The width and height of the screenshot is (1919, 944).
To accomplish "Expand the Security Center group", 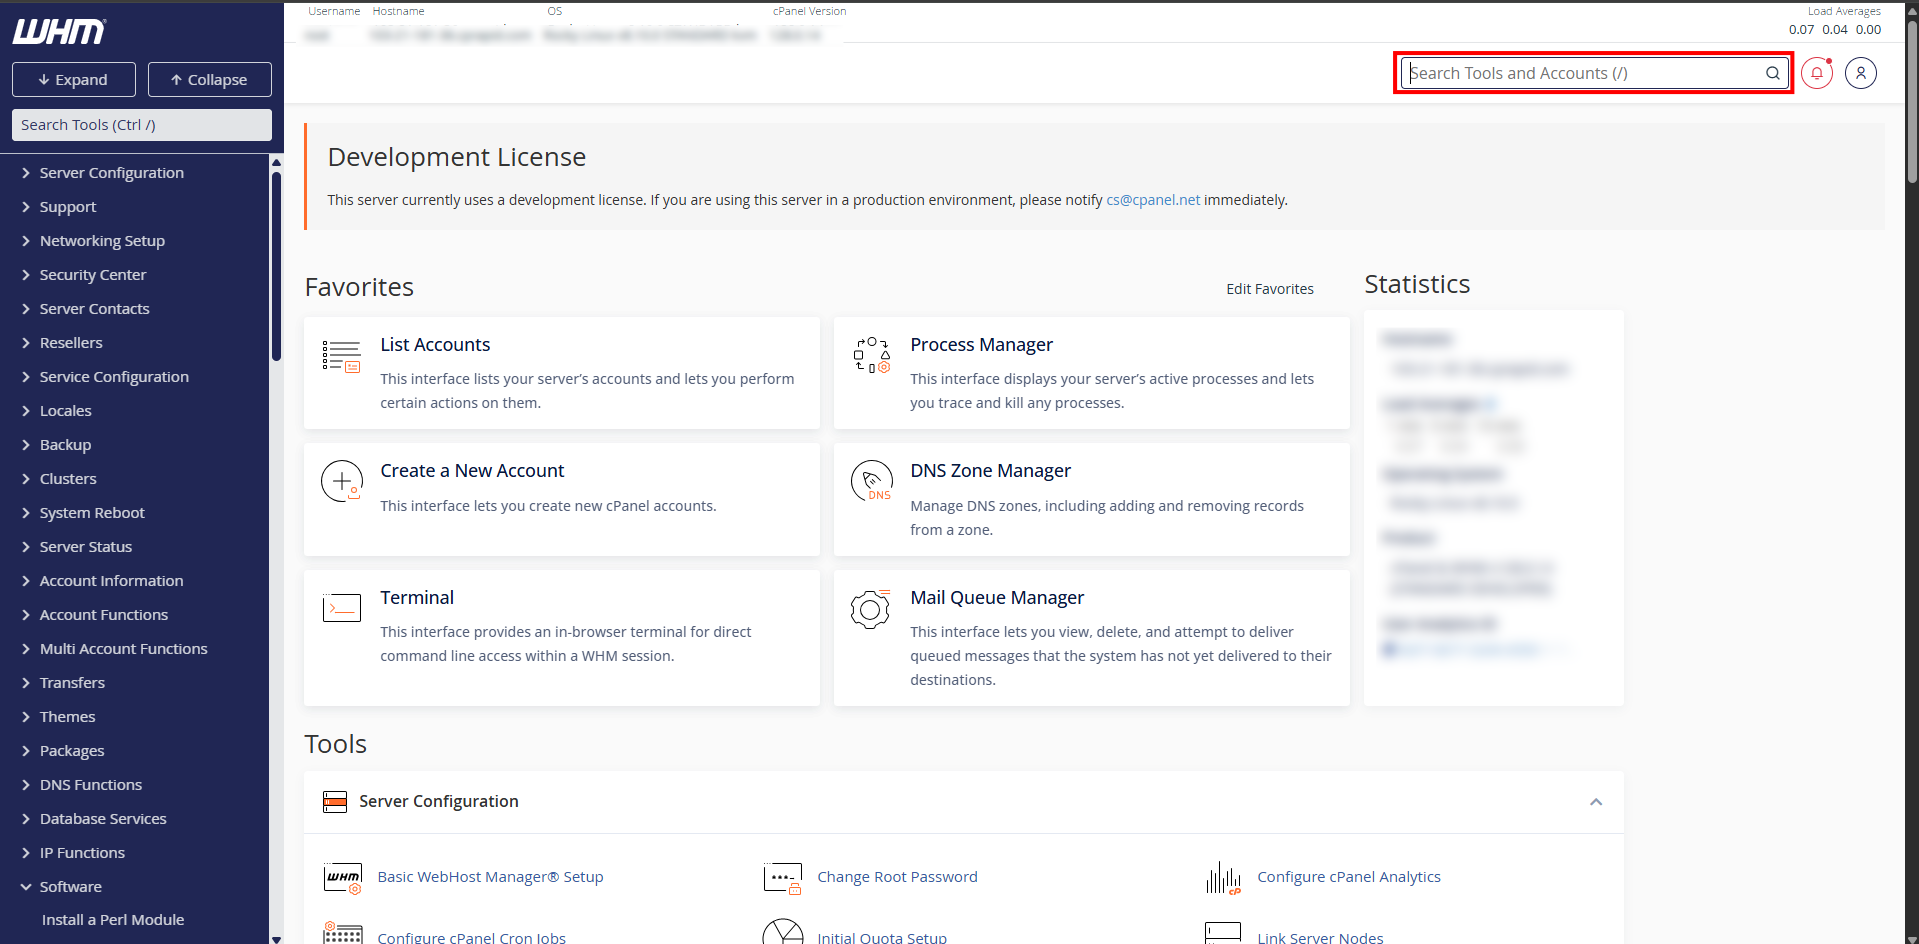I will click(x=92, y=275).
